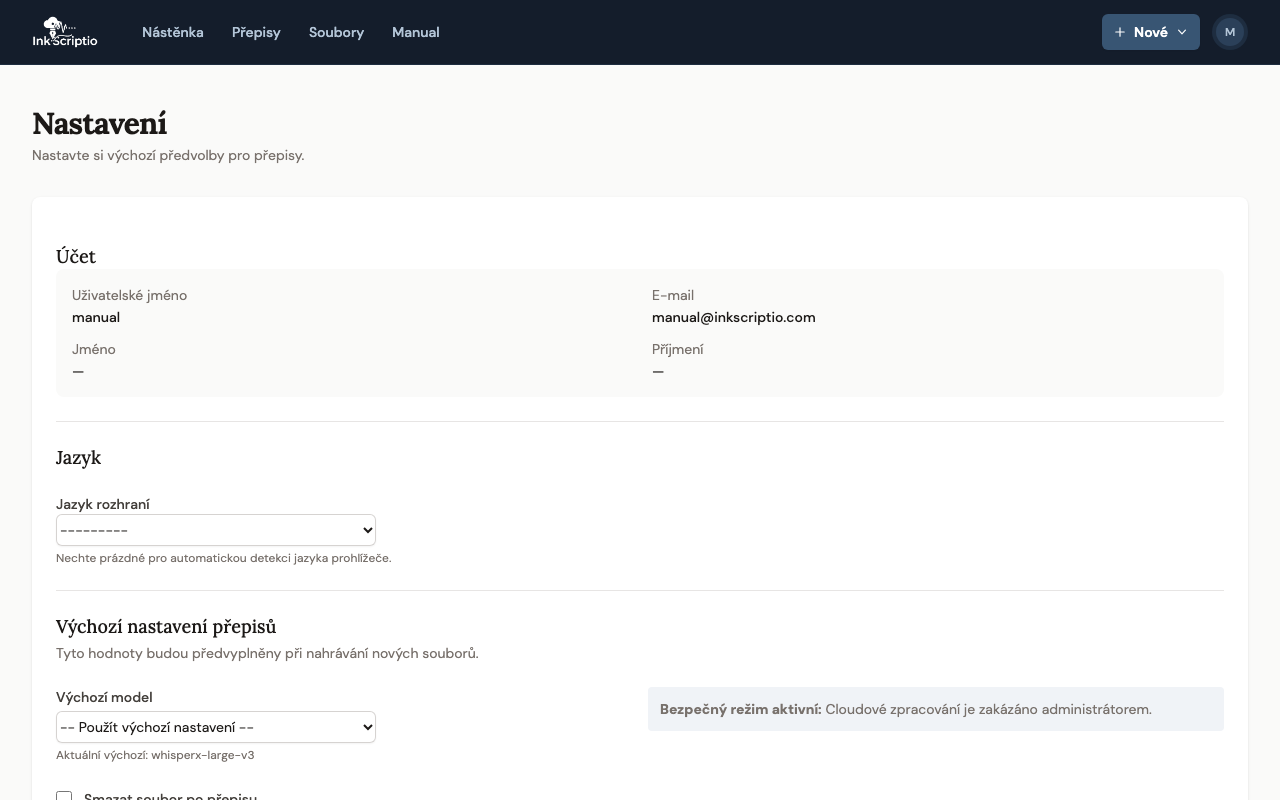The height and width of the screenshot is (800, 1280).
Task: Go to the Přepisy section
Action: pos(256,32)
